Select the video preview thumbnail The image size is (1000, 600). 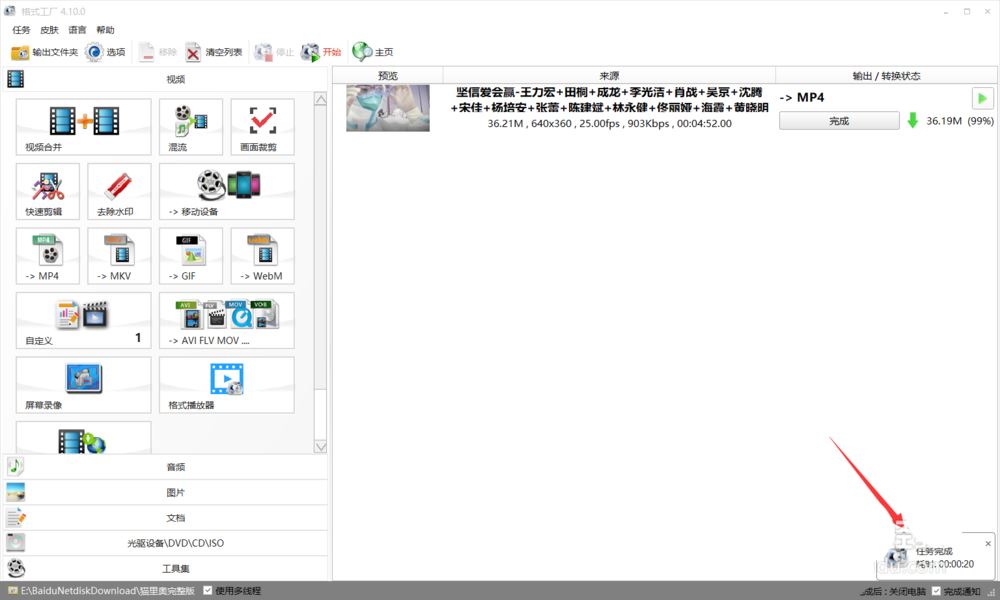tap(388, 108)
